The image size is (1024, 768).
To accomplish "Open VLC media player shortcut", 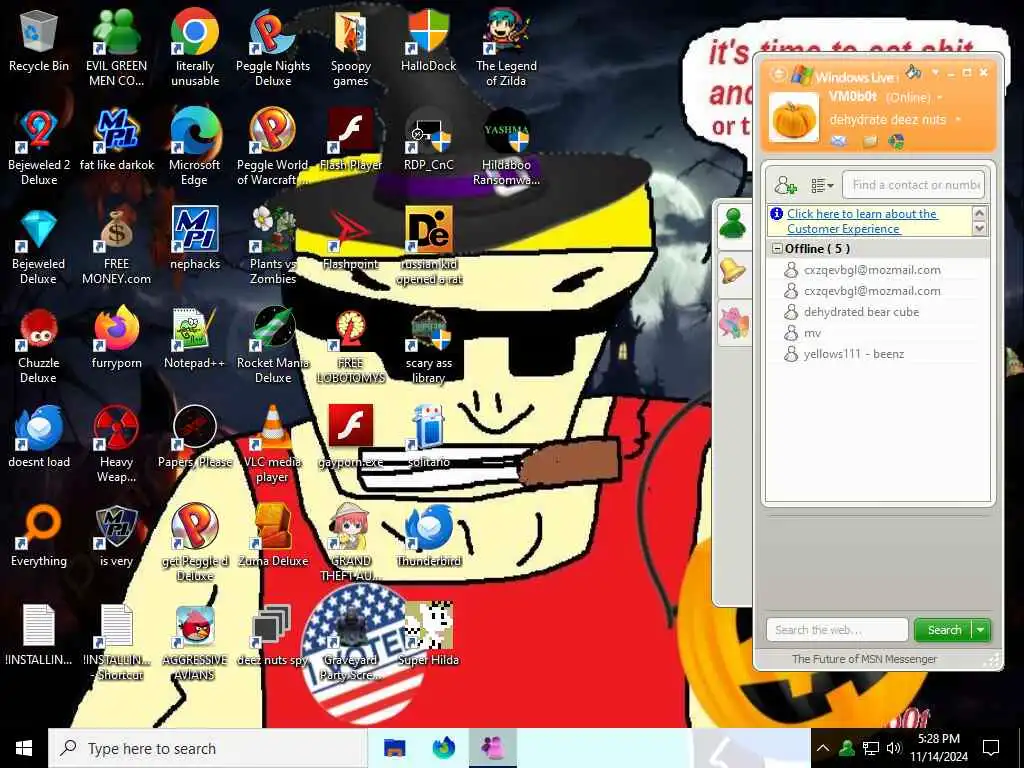I will (x=273, y=444).
